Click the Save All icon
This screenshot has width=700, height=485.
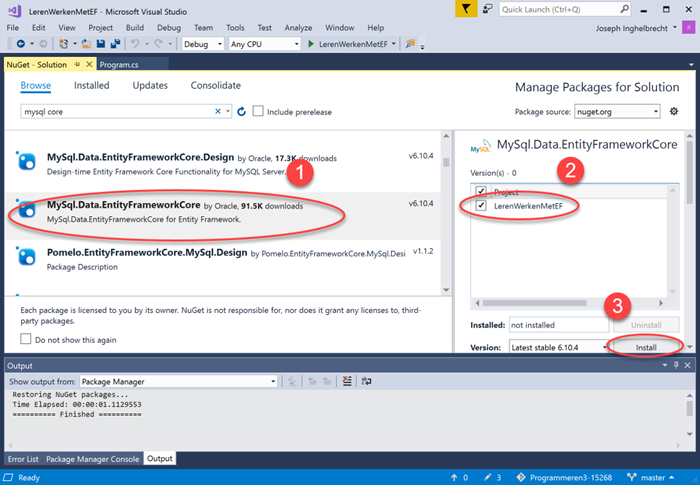click(116, 44)
